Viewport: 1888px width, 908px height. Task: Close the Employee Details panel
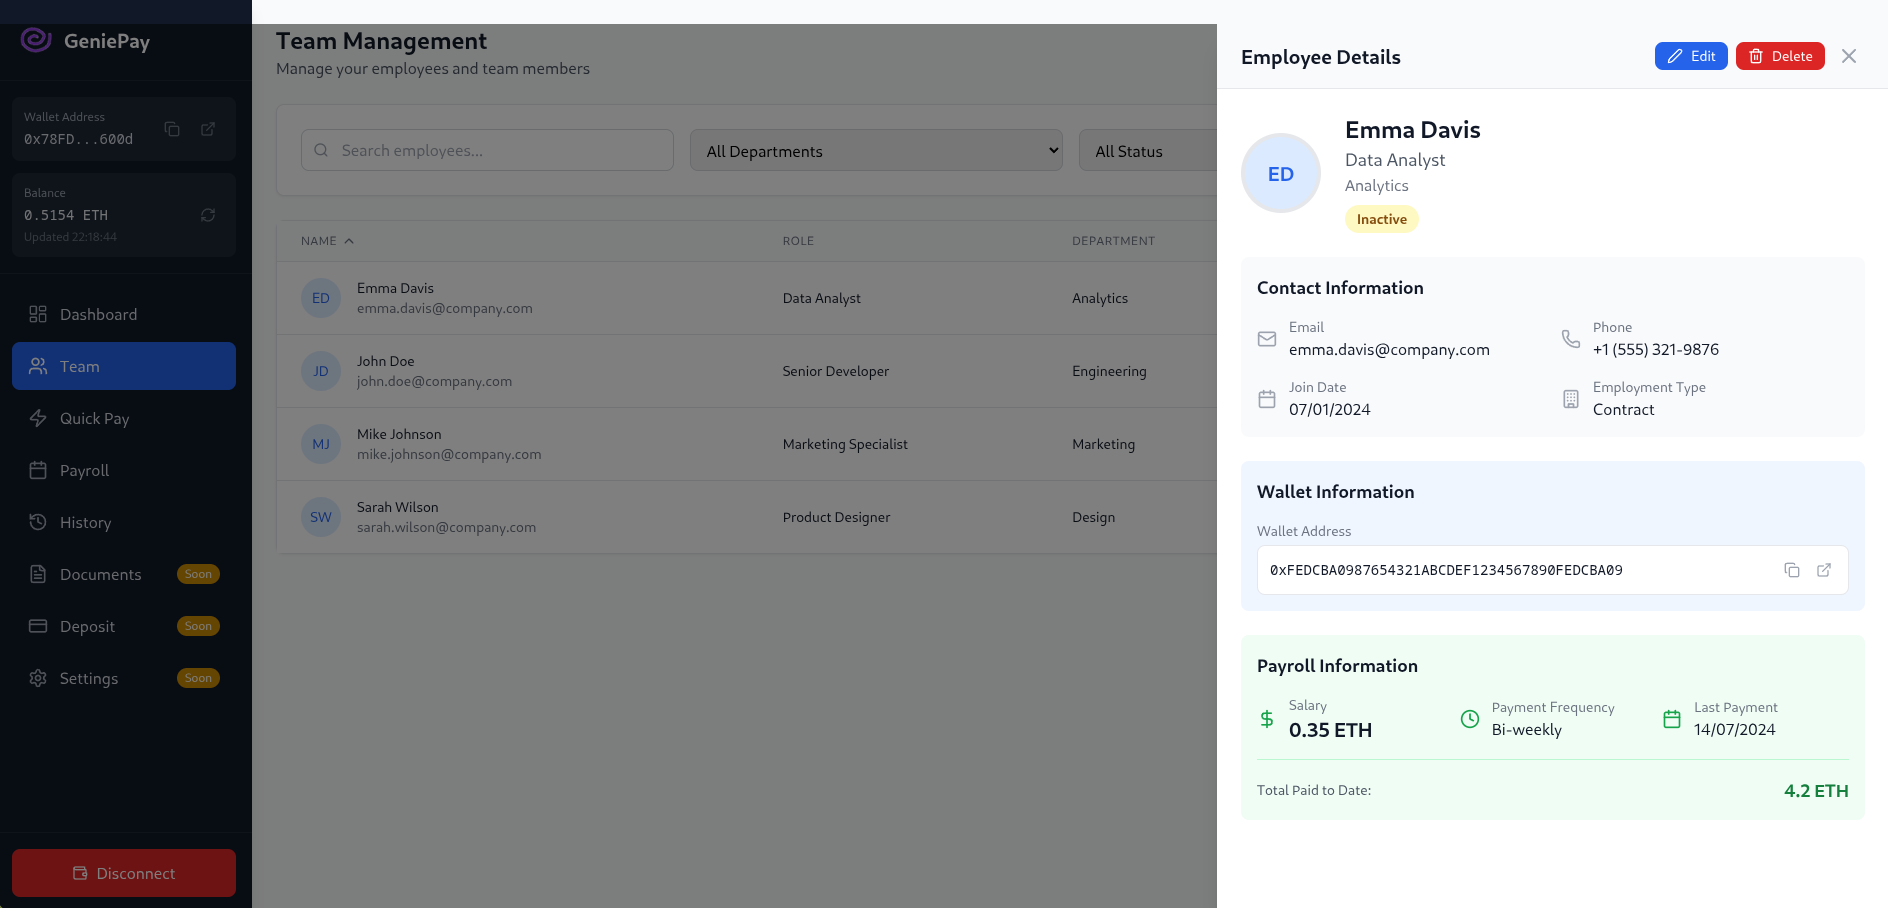1848,56
